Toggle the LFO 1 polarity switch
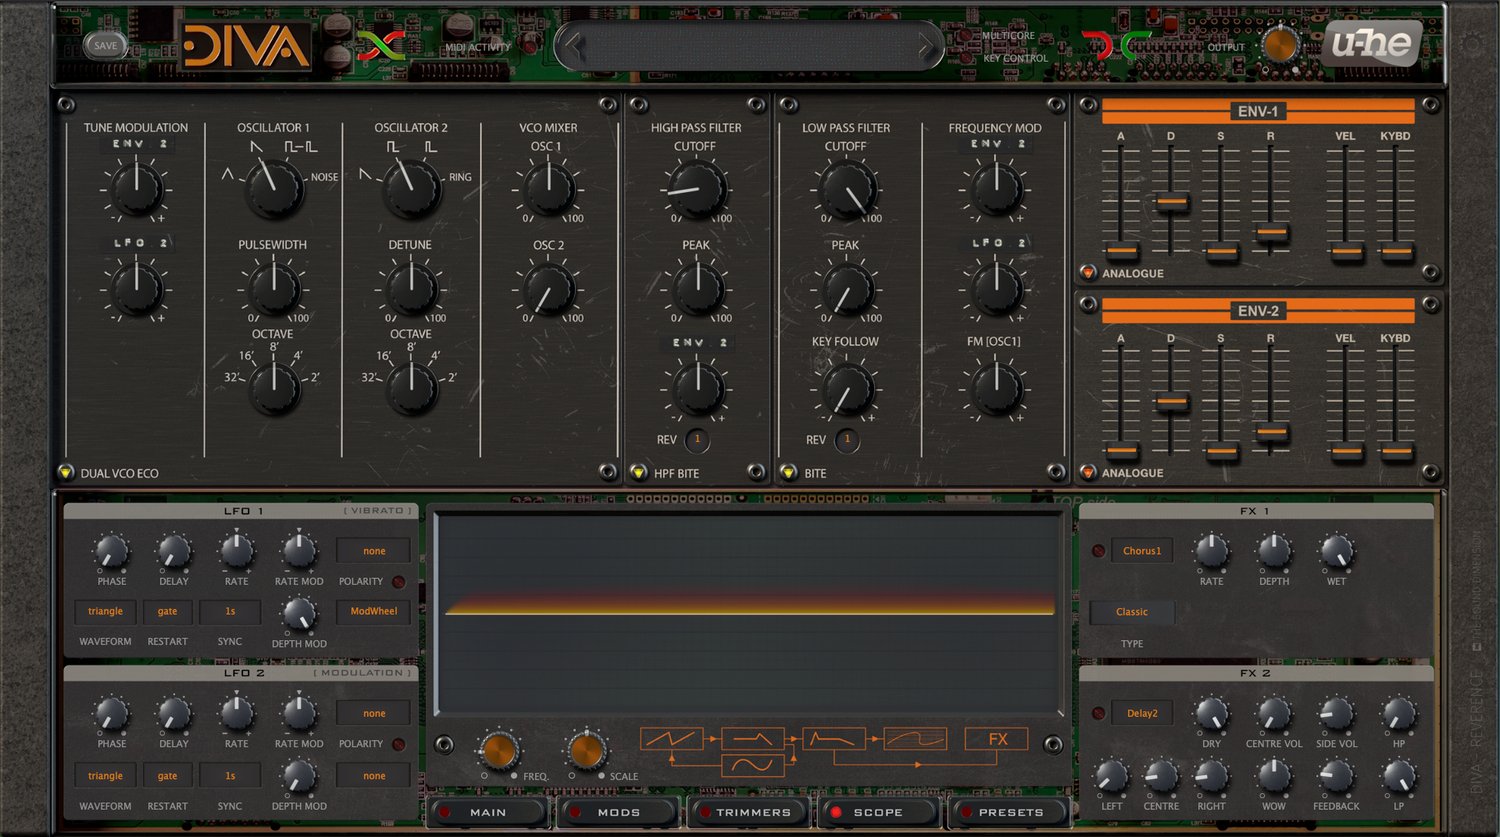 tap(398, 581)
